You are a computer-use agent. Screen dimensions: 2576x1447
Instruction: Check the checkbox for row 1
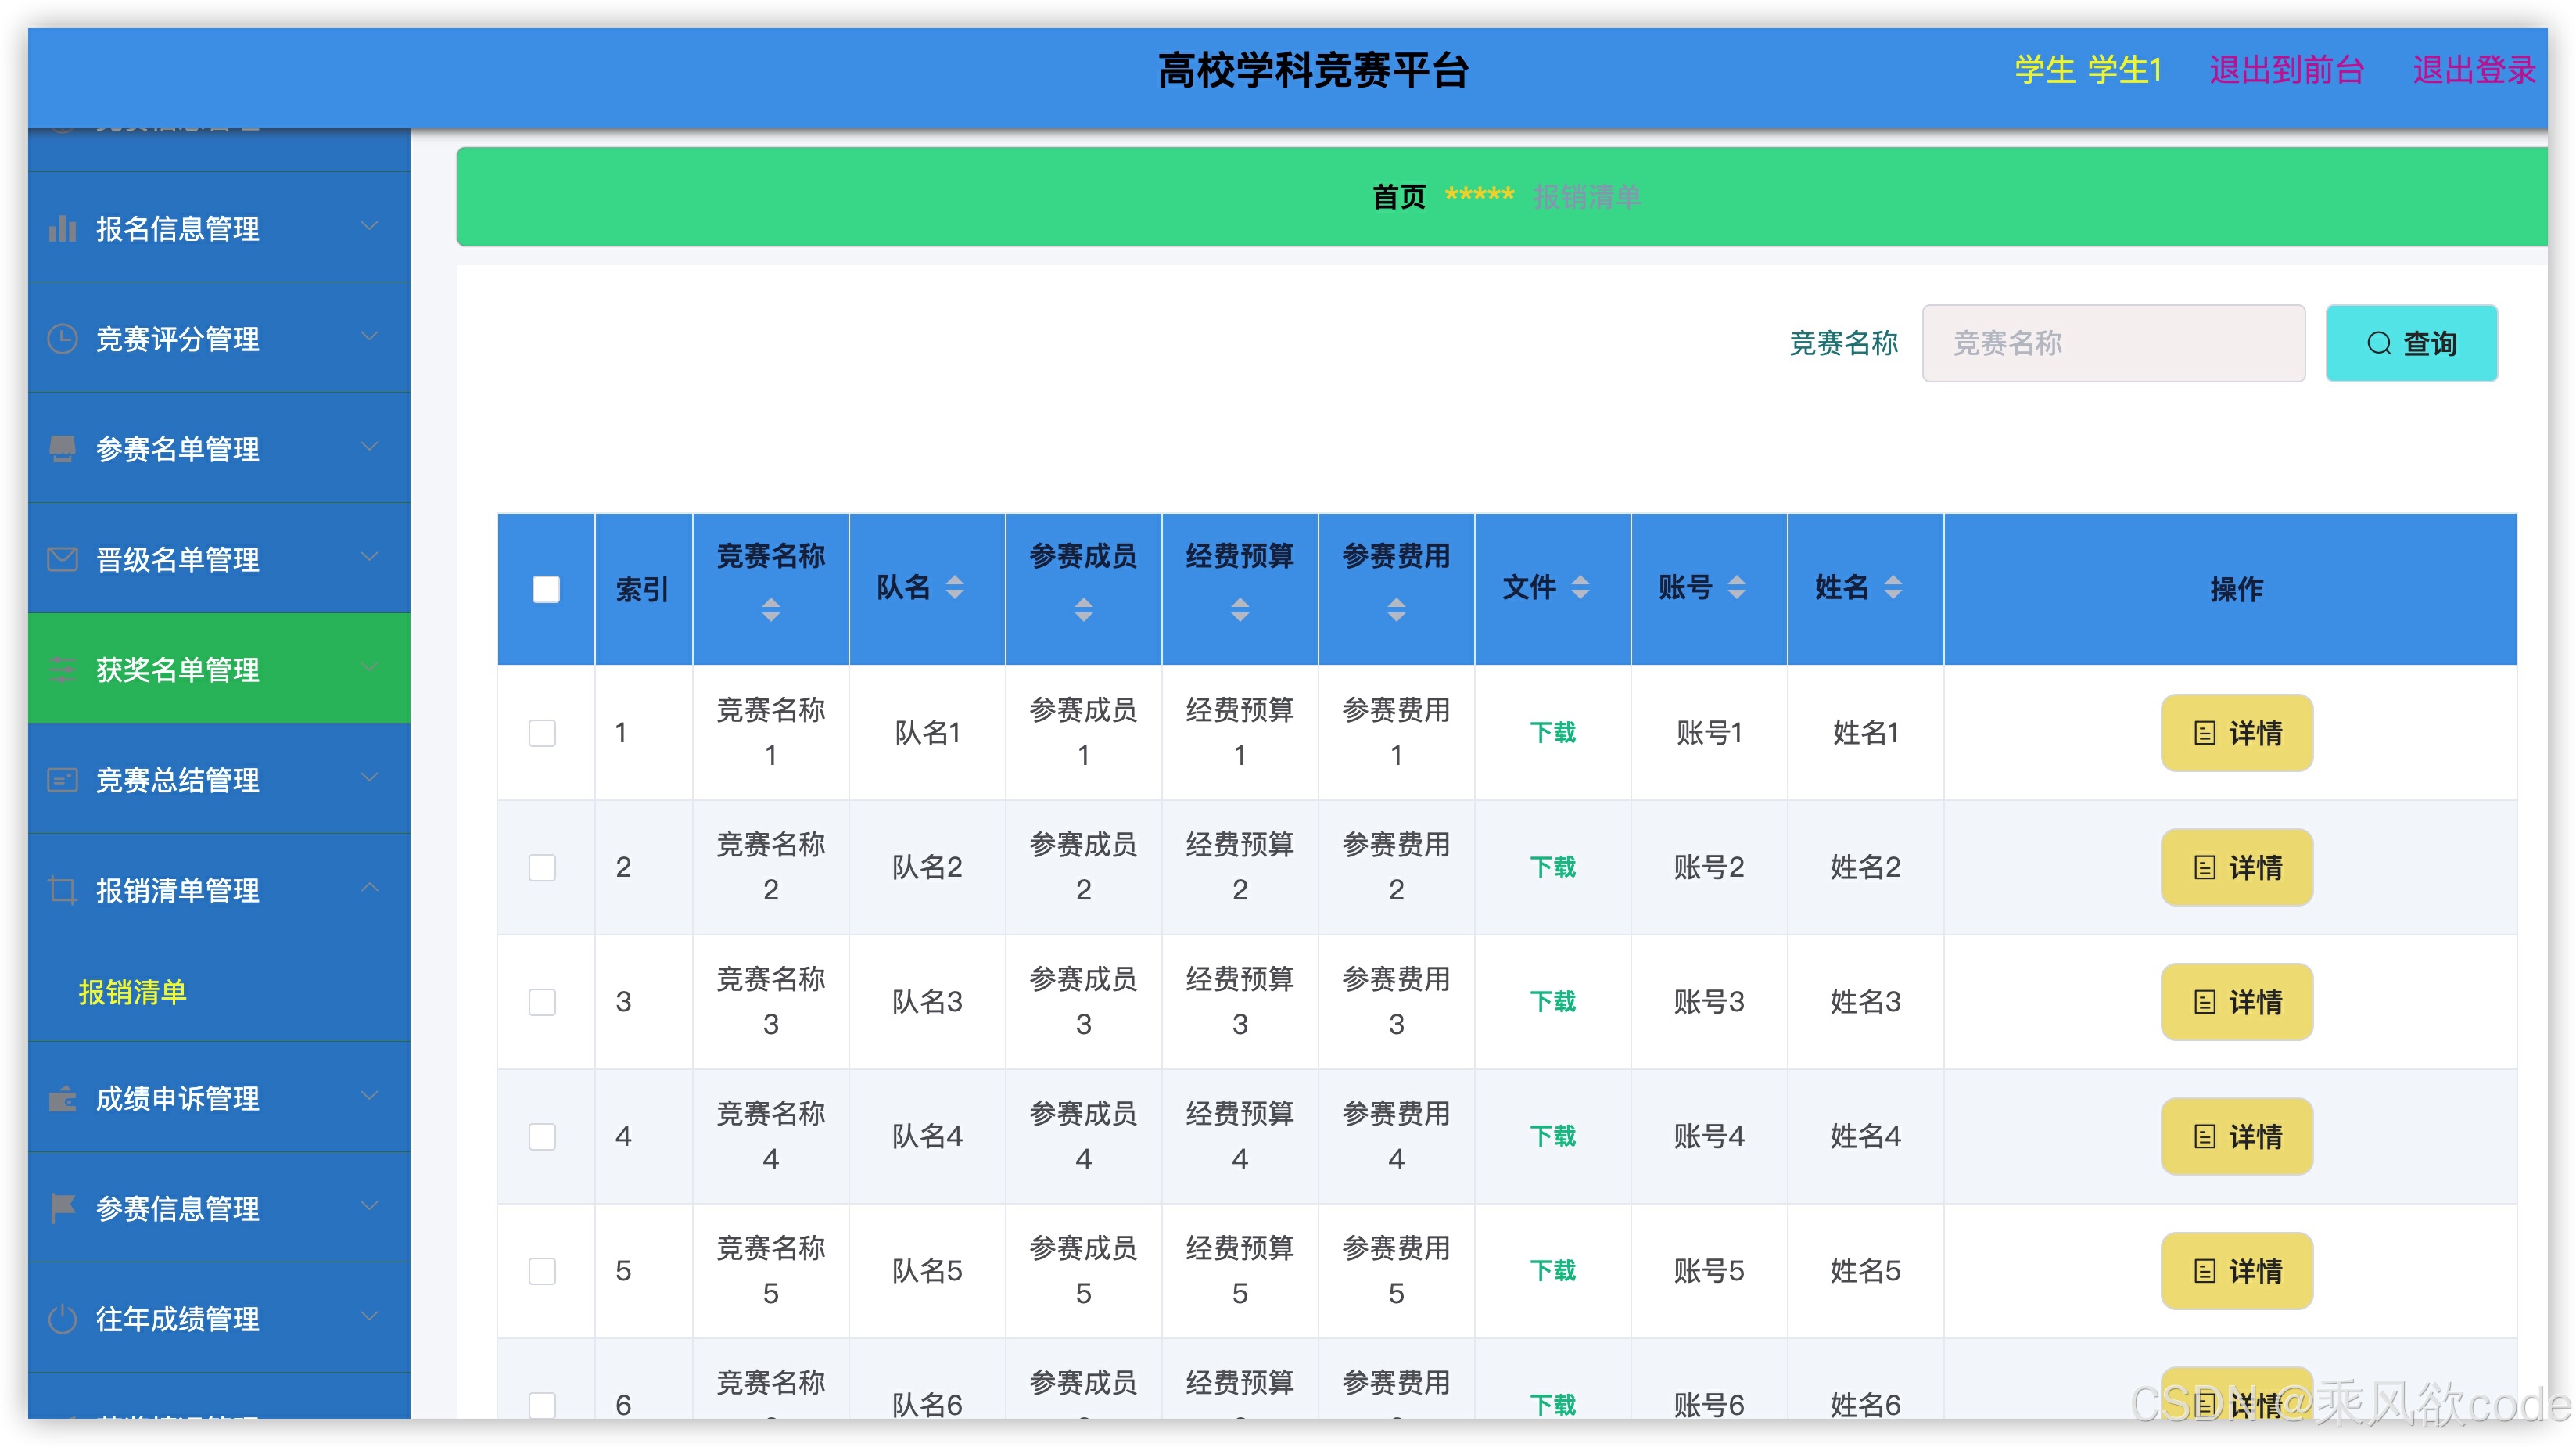543,733
